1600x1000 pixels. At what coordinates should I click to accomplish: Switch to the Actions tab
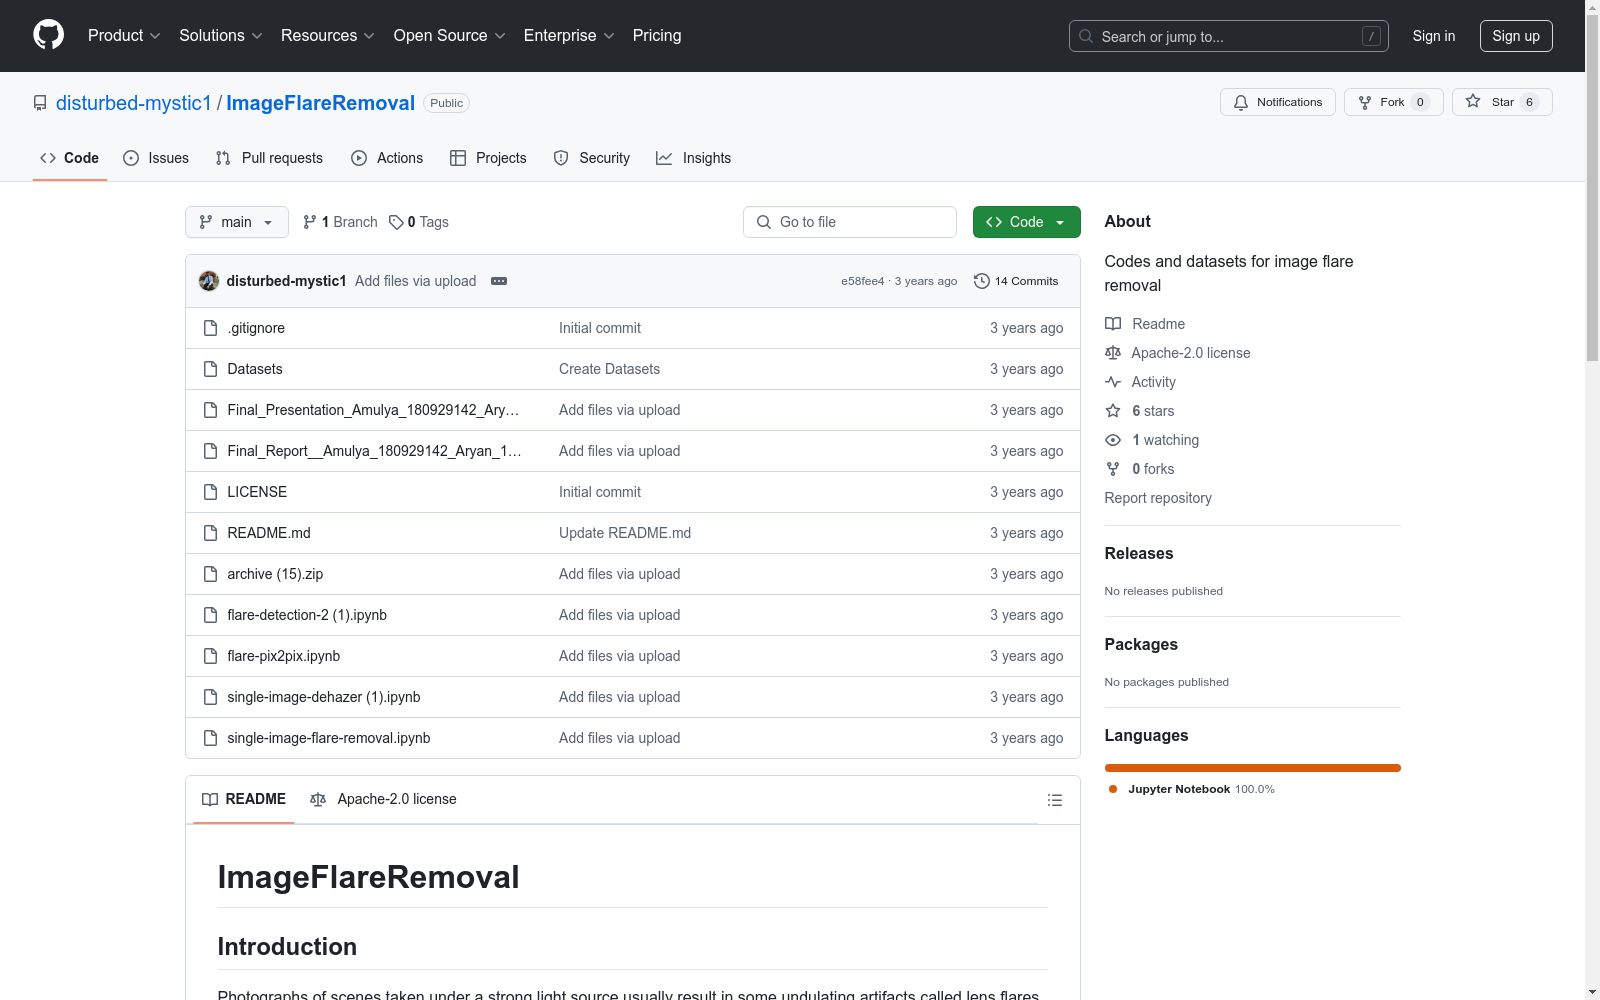pos(387,158)
